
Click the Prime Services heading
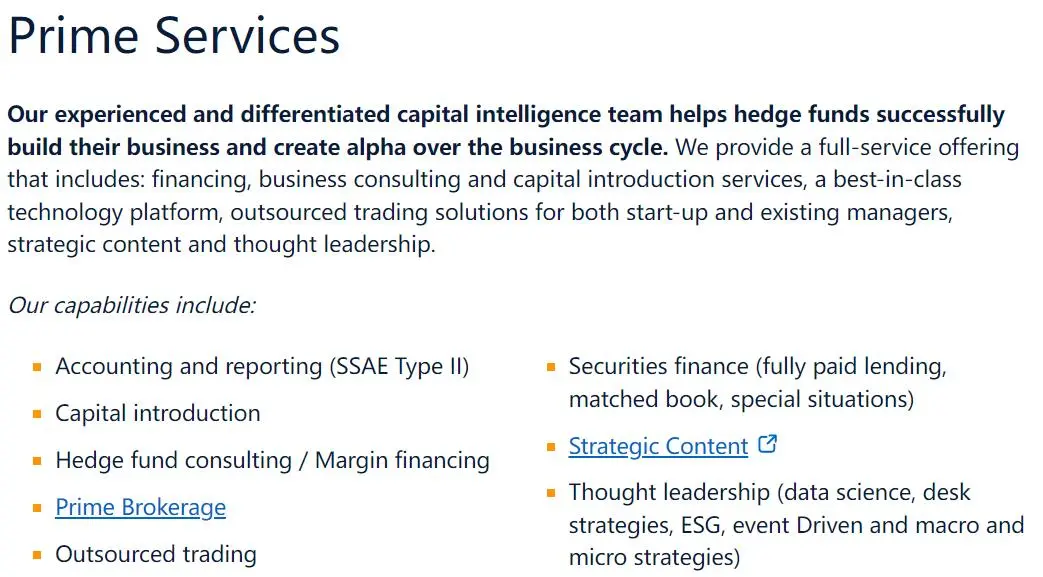point(174,36)
